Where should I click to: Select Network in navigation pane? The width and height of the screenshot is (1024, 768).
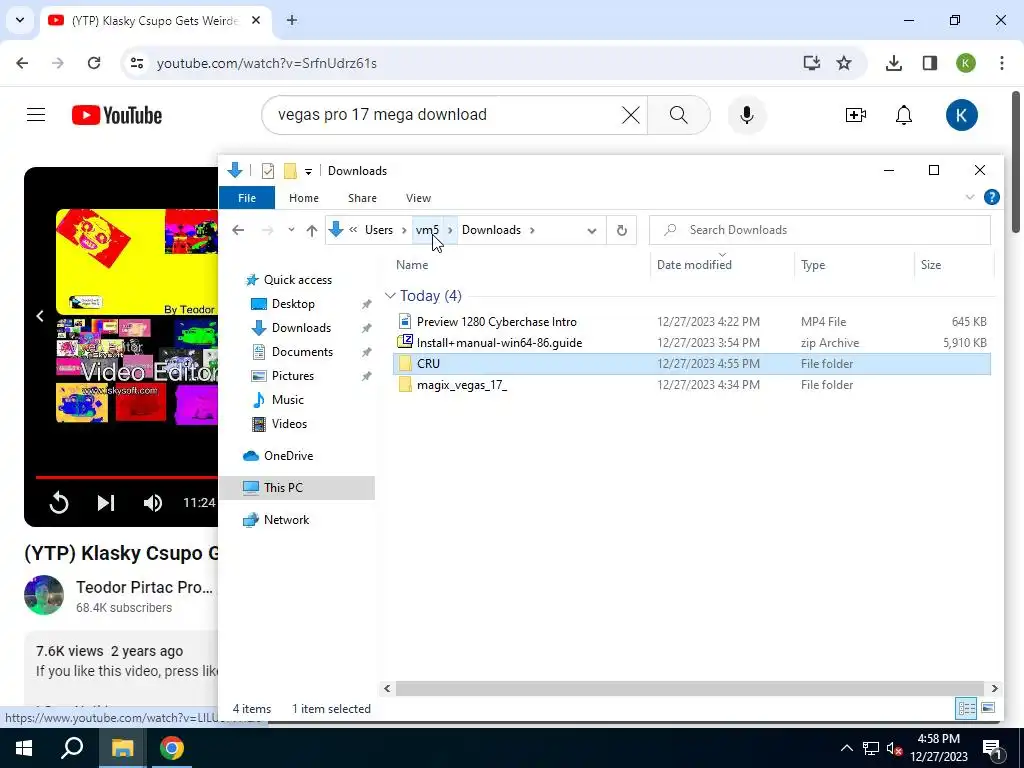pyautogui.click(x=286, y=520)
